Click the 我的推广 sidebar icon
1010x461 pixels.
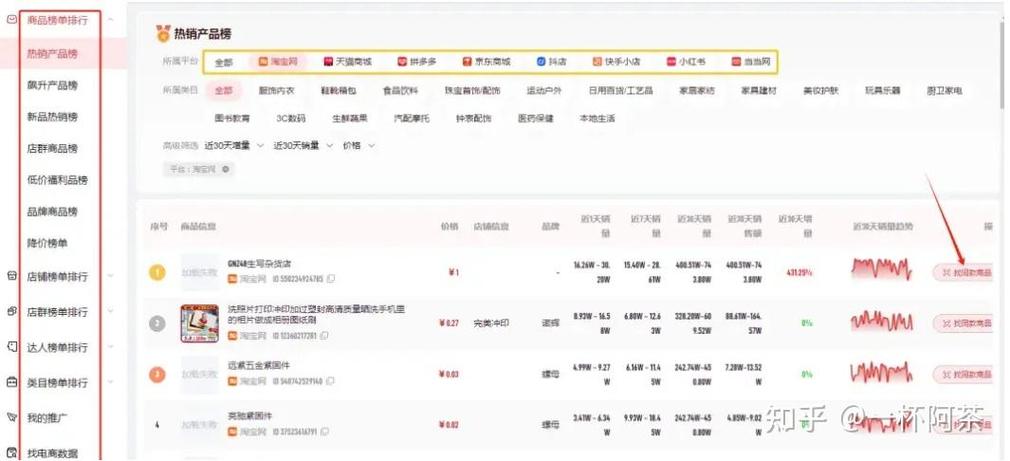11,417
